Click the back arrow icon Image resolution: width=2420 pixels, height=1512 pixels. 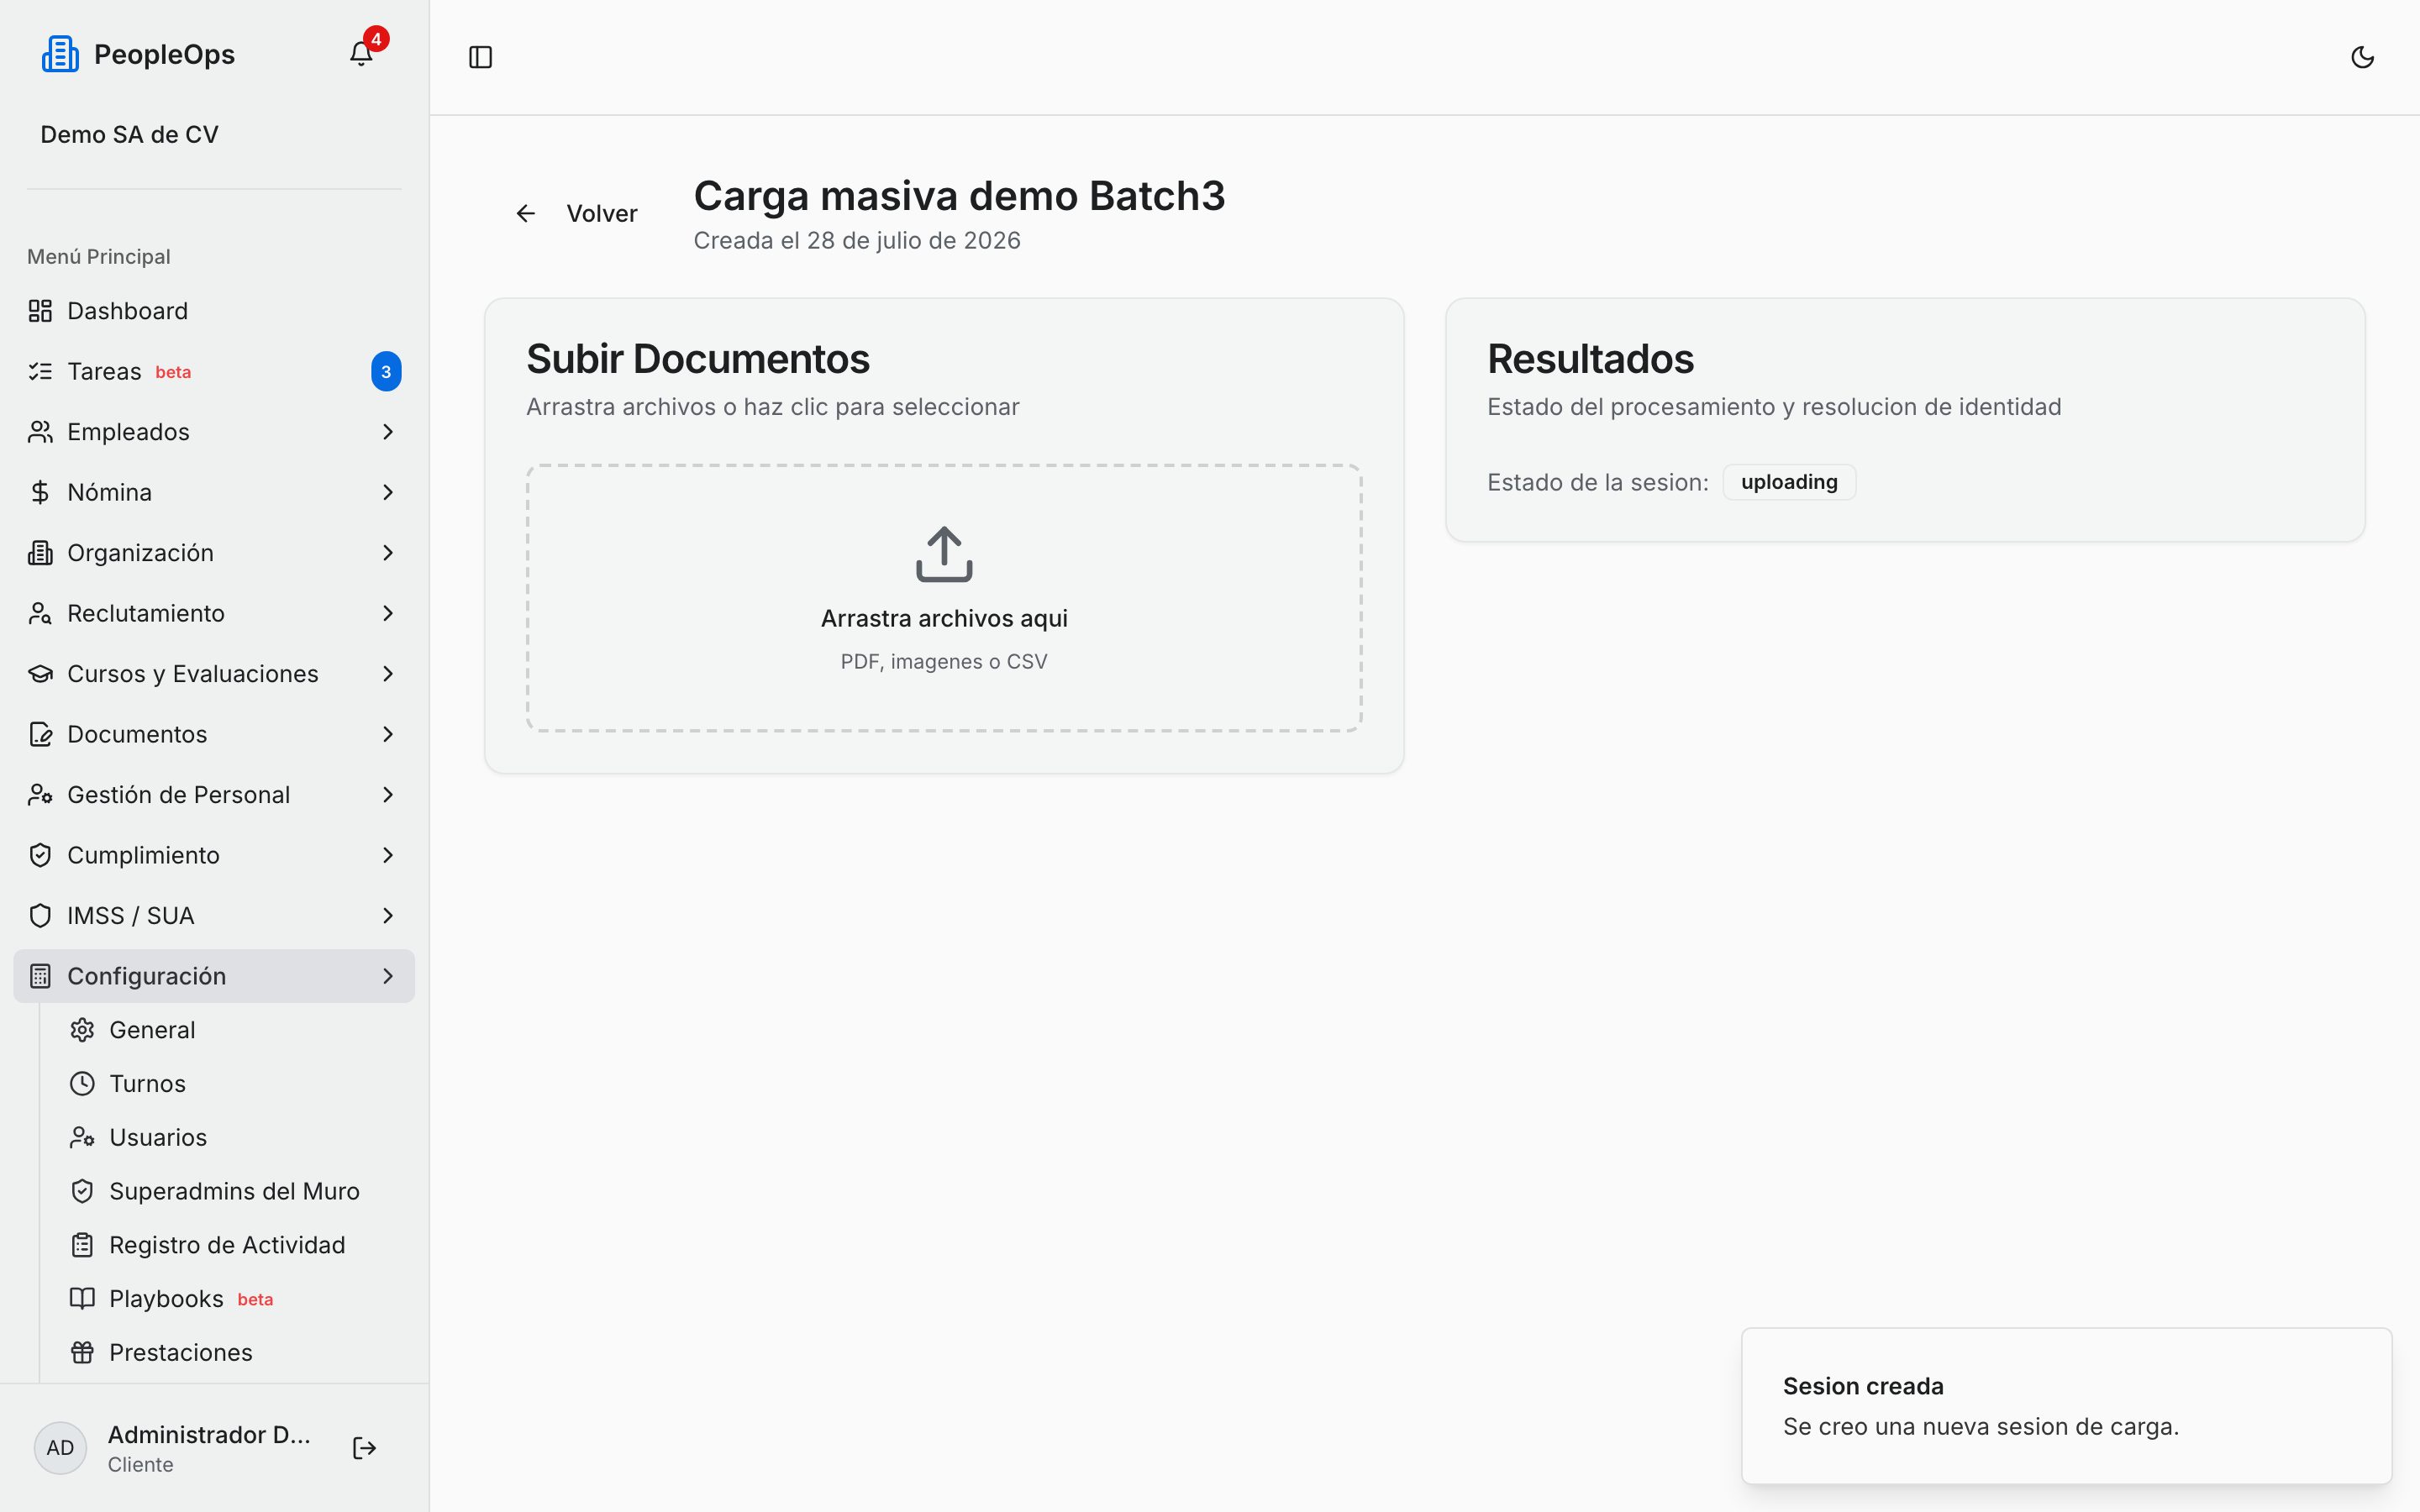pos(526,213)
